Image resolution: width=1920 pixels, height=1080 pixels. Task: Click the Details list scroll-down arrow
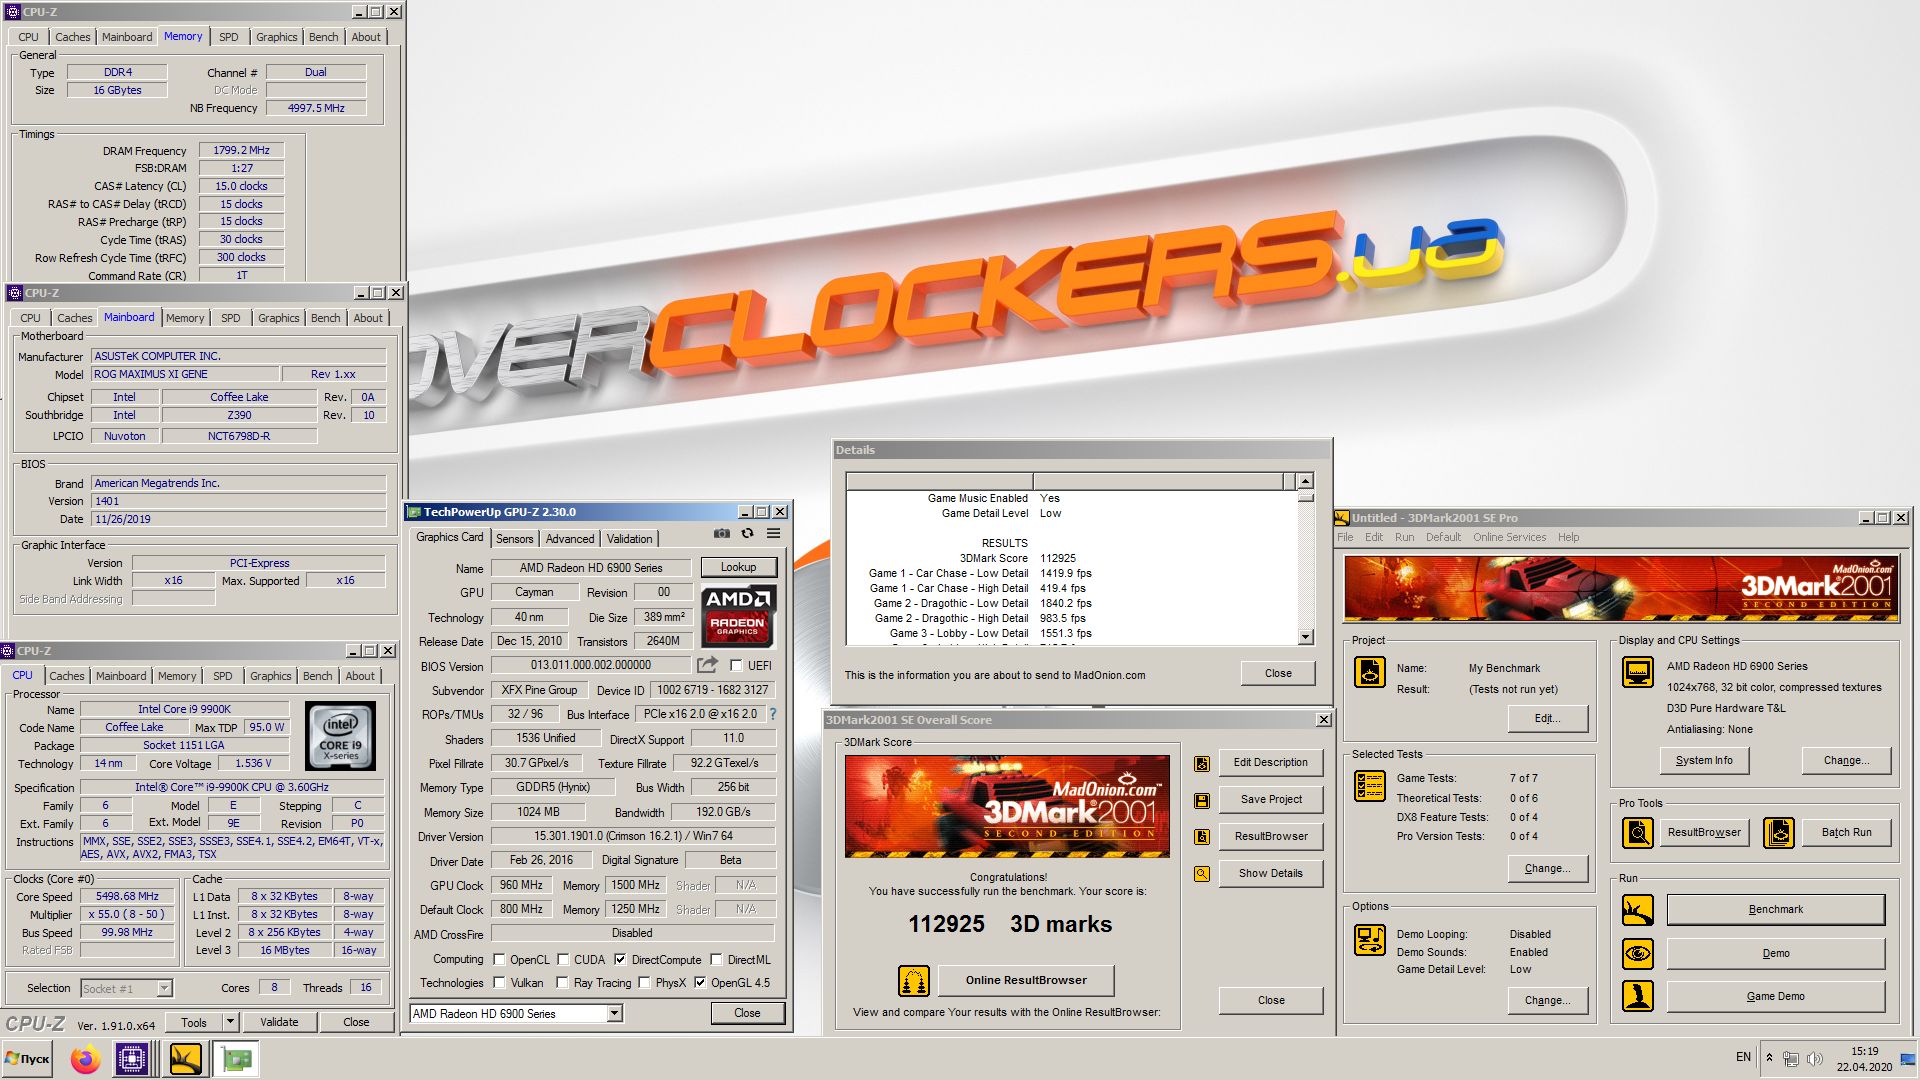tap(1305, 637)
